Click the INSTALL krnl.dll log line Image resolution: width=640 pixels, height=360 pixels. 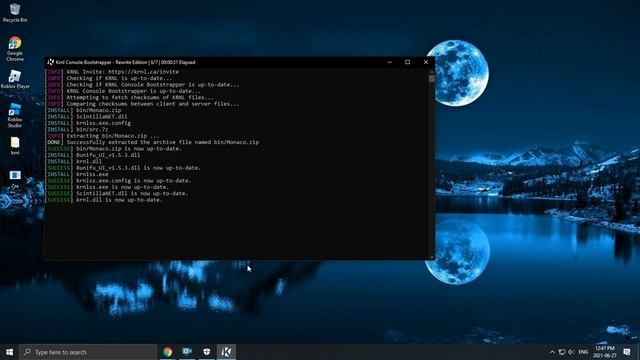(73, 162)
